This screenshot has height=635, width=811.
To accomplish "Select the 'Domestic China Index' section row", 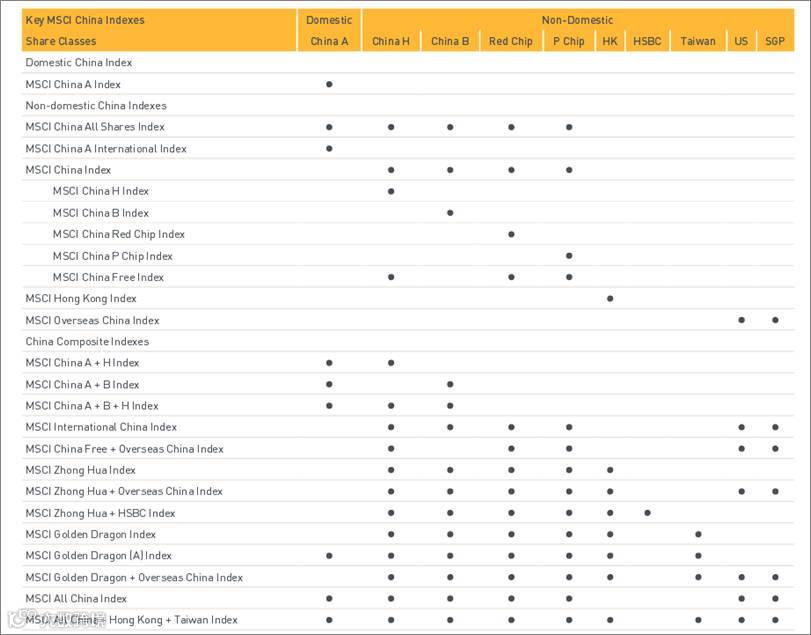I will (x=408, y=63).
